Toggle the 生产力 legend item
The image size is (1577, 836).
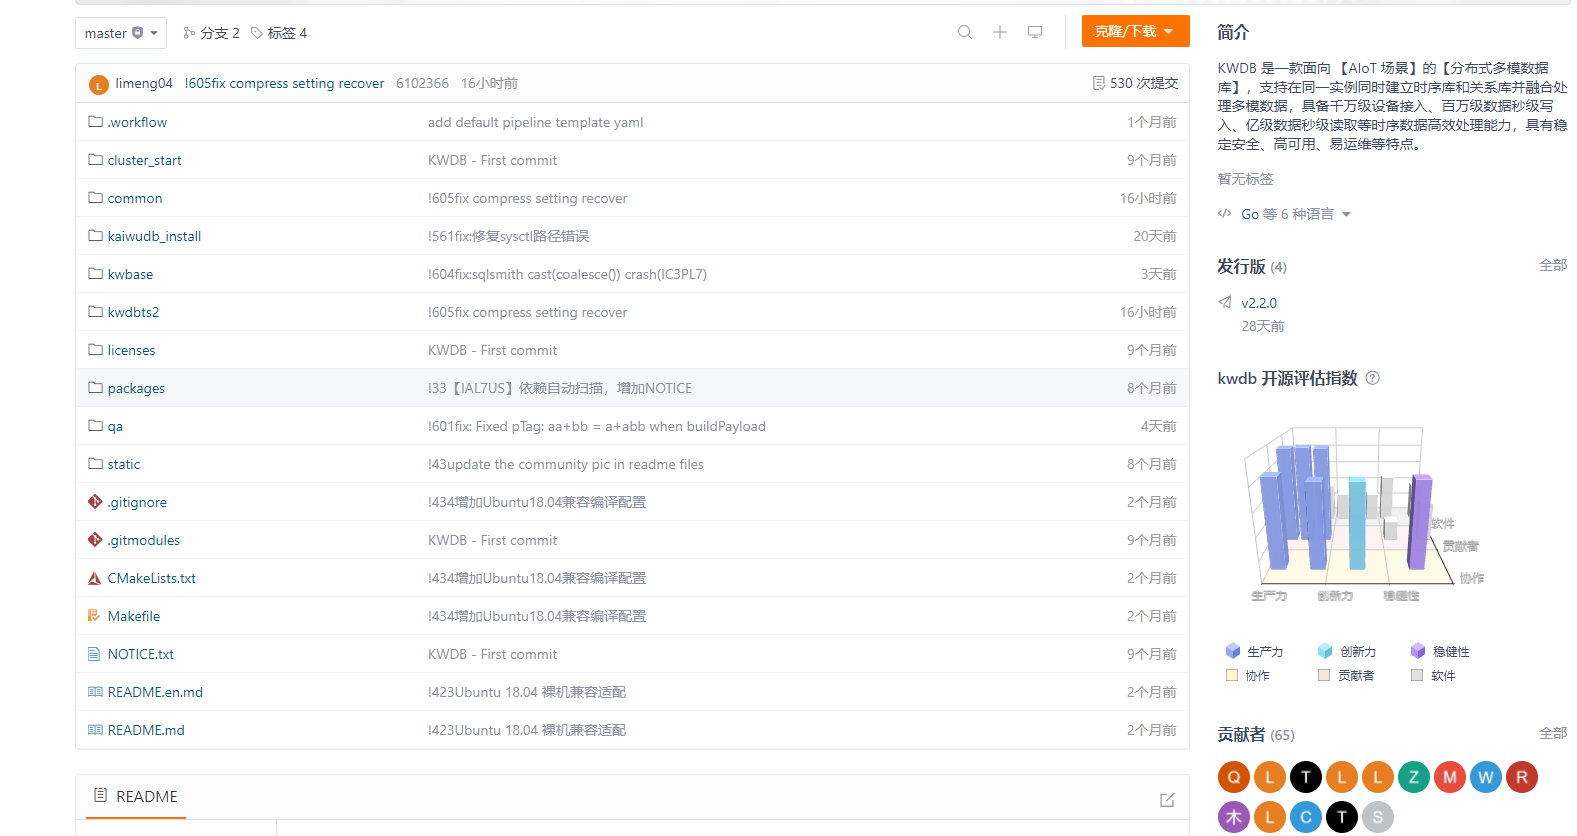(1254, 651)
